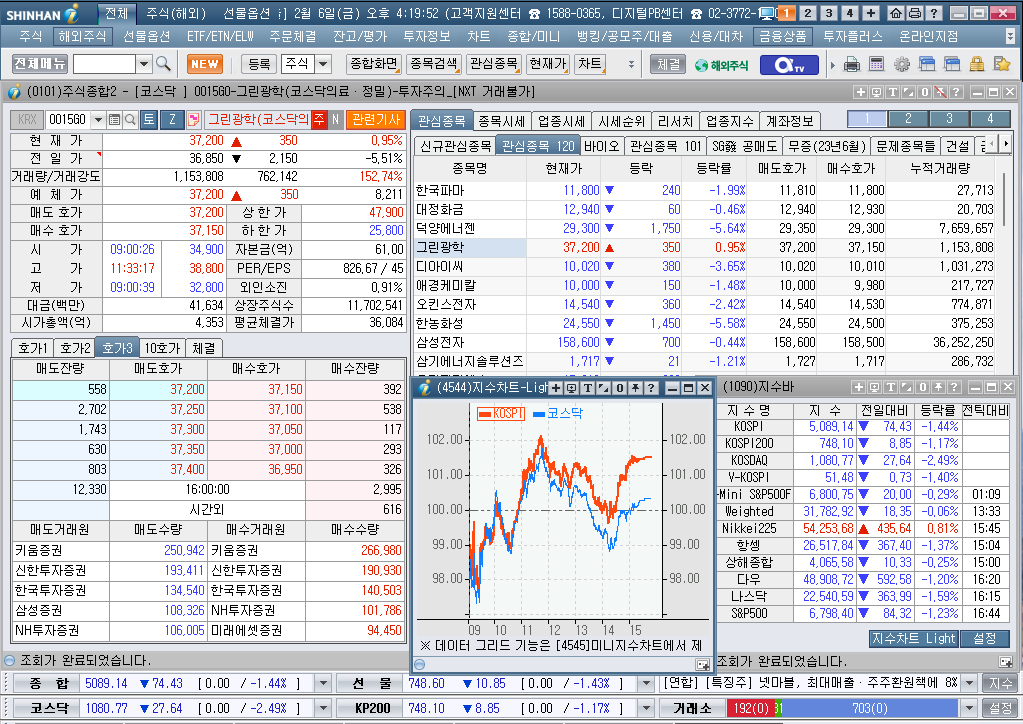
Task: Switch to virtual screen 2 in title bar
Action: click(x=808, y=12)
